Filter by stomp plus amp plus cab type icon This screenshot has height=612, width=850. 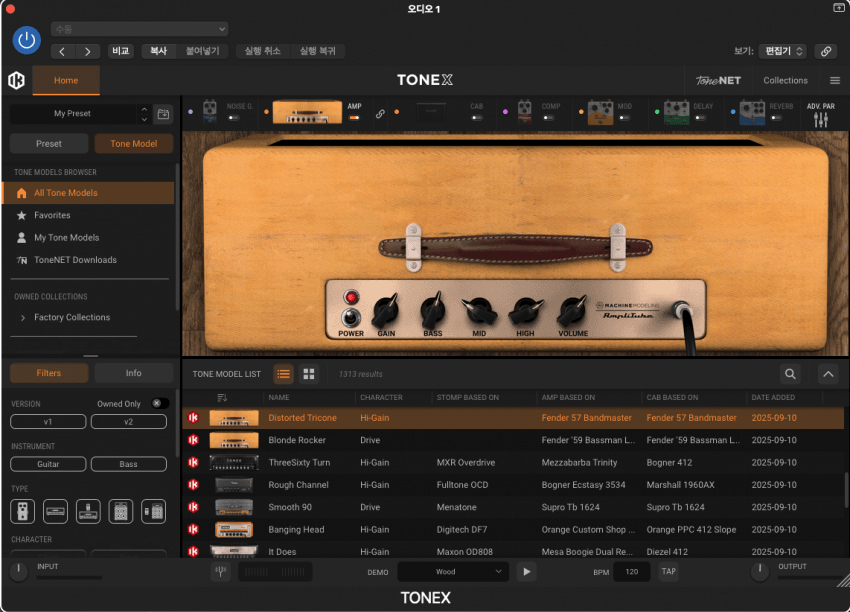point(153,511)
